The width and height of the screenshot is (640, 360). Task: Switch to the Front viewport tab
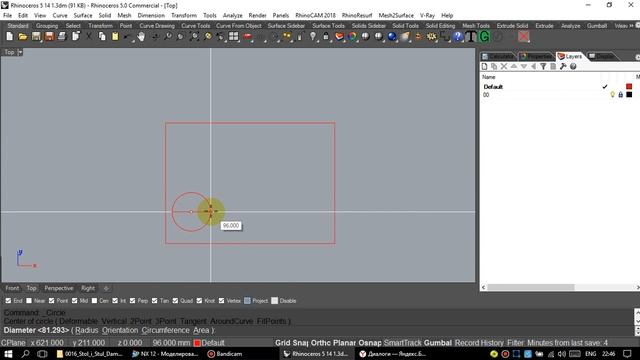point(12,288)
